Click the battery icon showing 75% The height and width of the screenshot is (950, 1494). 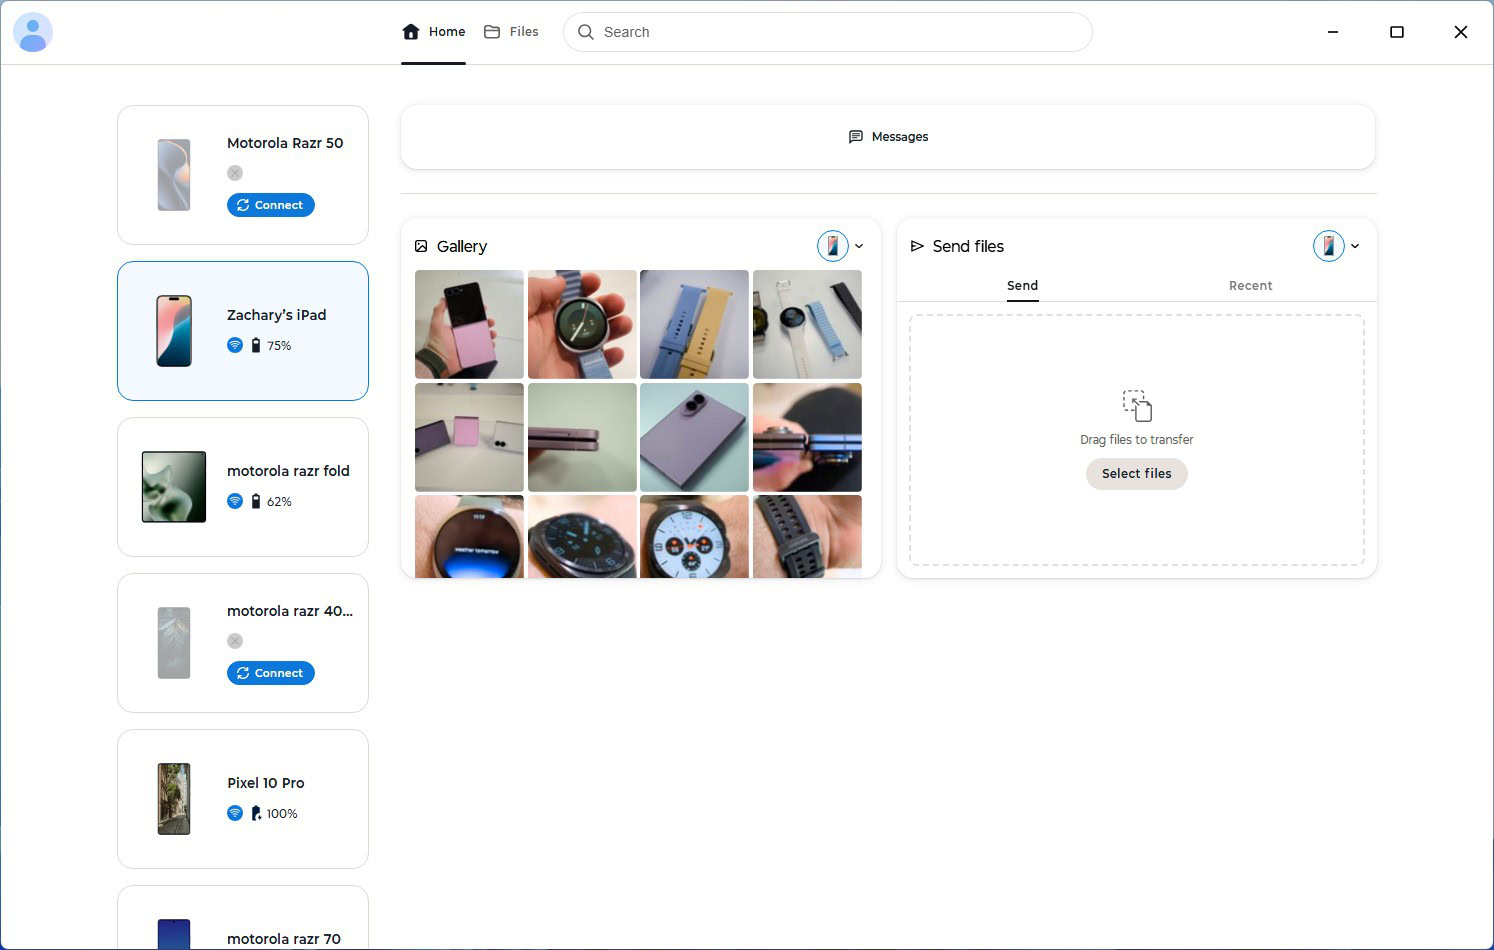pyautogui.click(x=256, y=345)
